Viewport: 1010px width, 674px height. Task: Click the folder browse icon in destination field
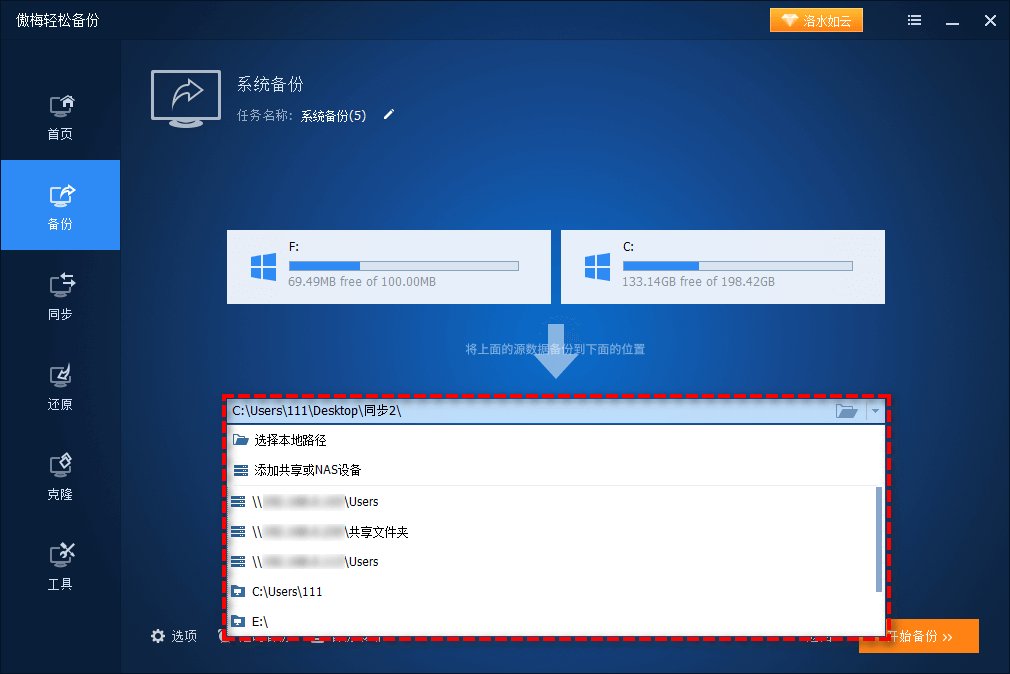point(847,410)
